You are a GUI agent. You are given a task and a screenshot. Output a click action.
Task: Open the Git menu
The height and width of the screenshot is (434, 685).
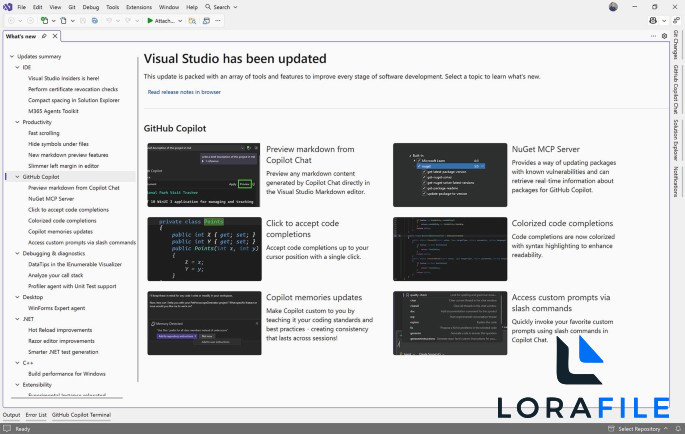tap(72, 7)
